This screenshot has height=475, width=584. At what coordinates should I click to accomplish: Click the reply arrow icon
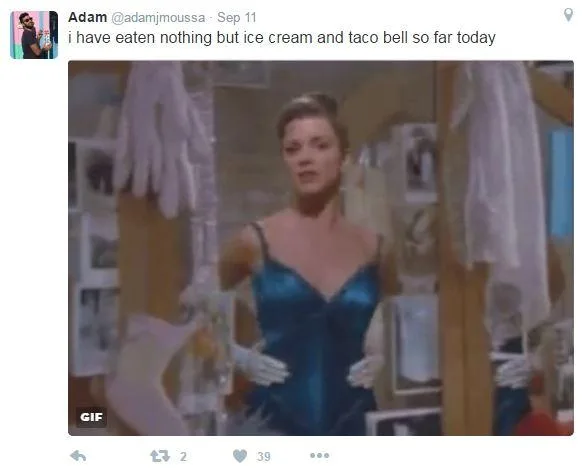click(x=78, y=456)
